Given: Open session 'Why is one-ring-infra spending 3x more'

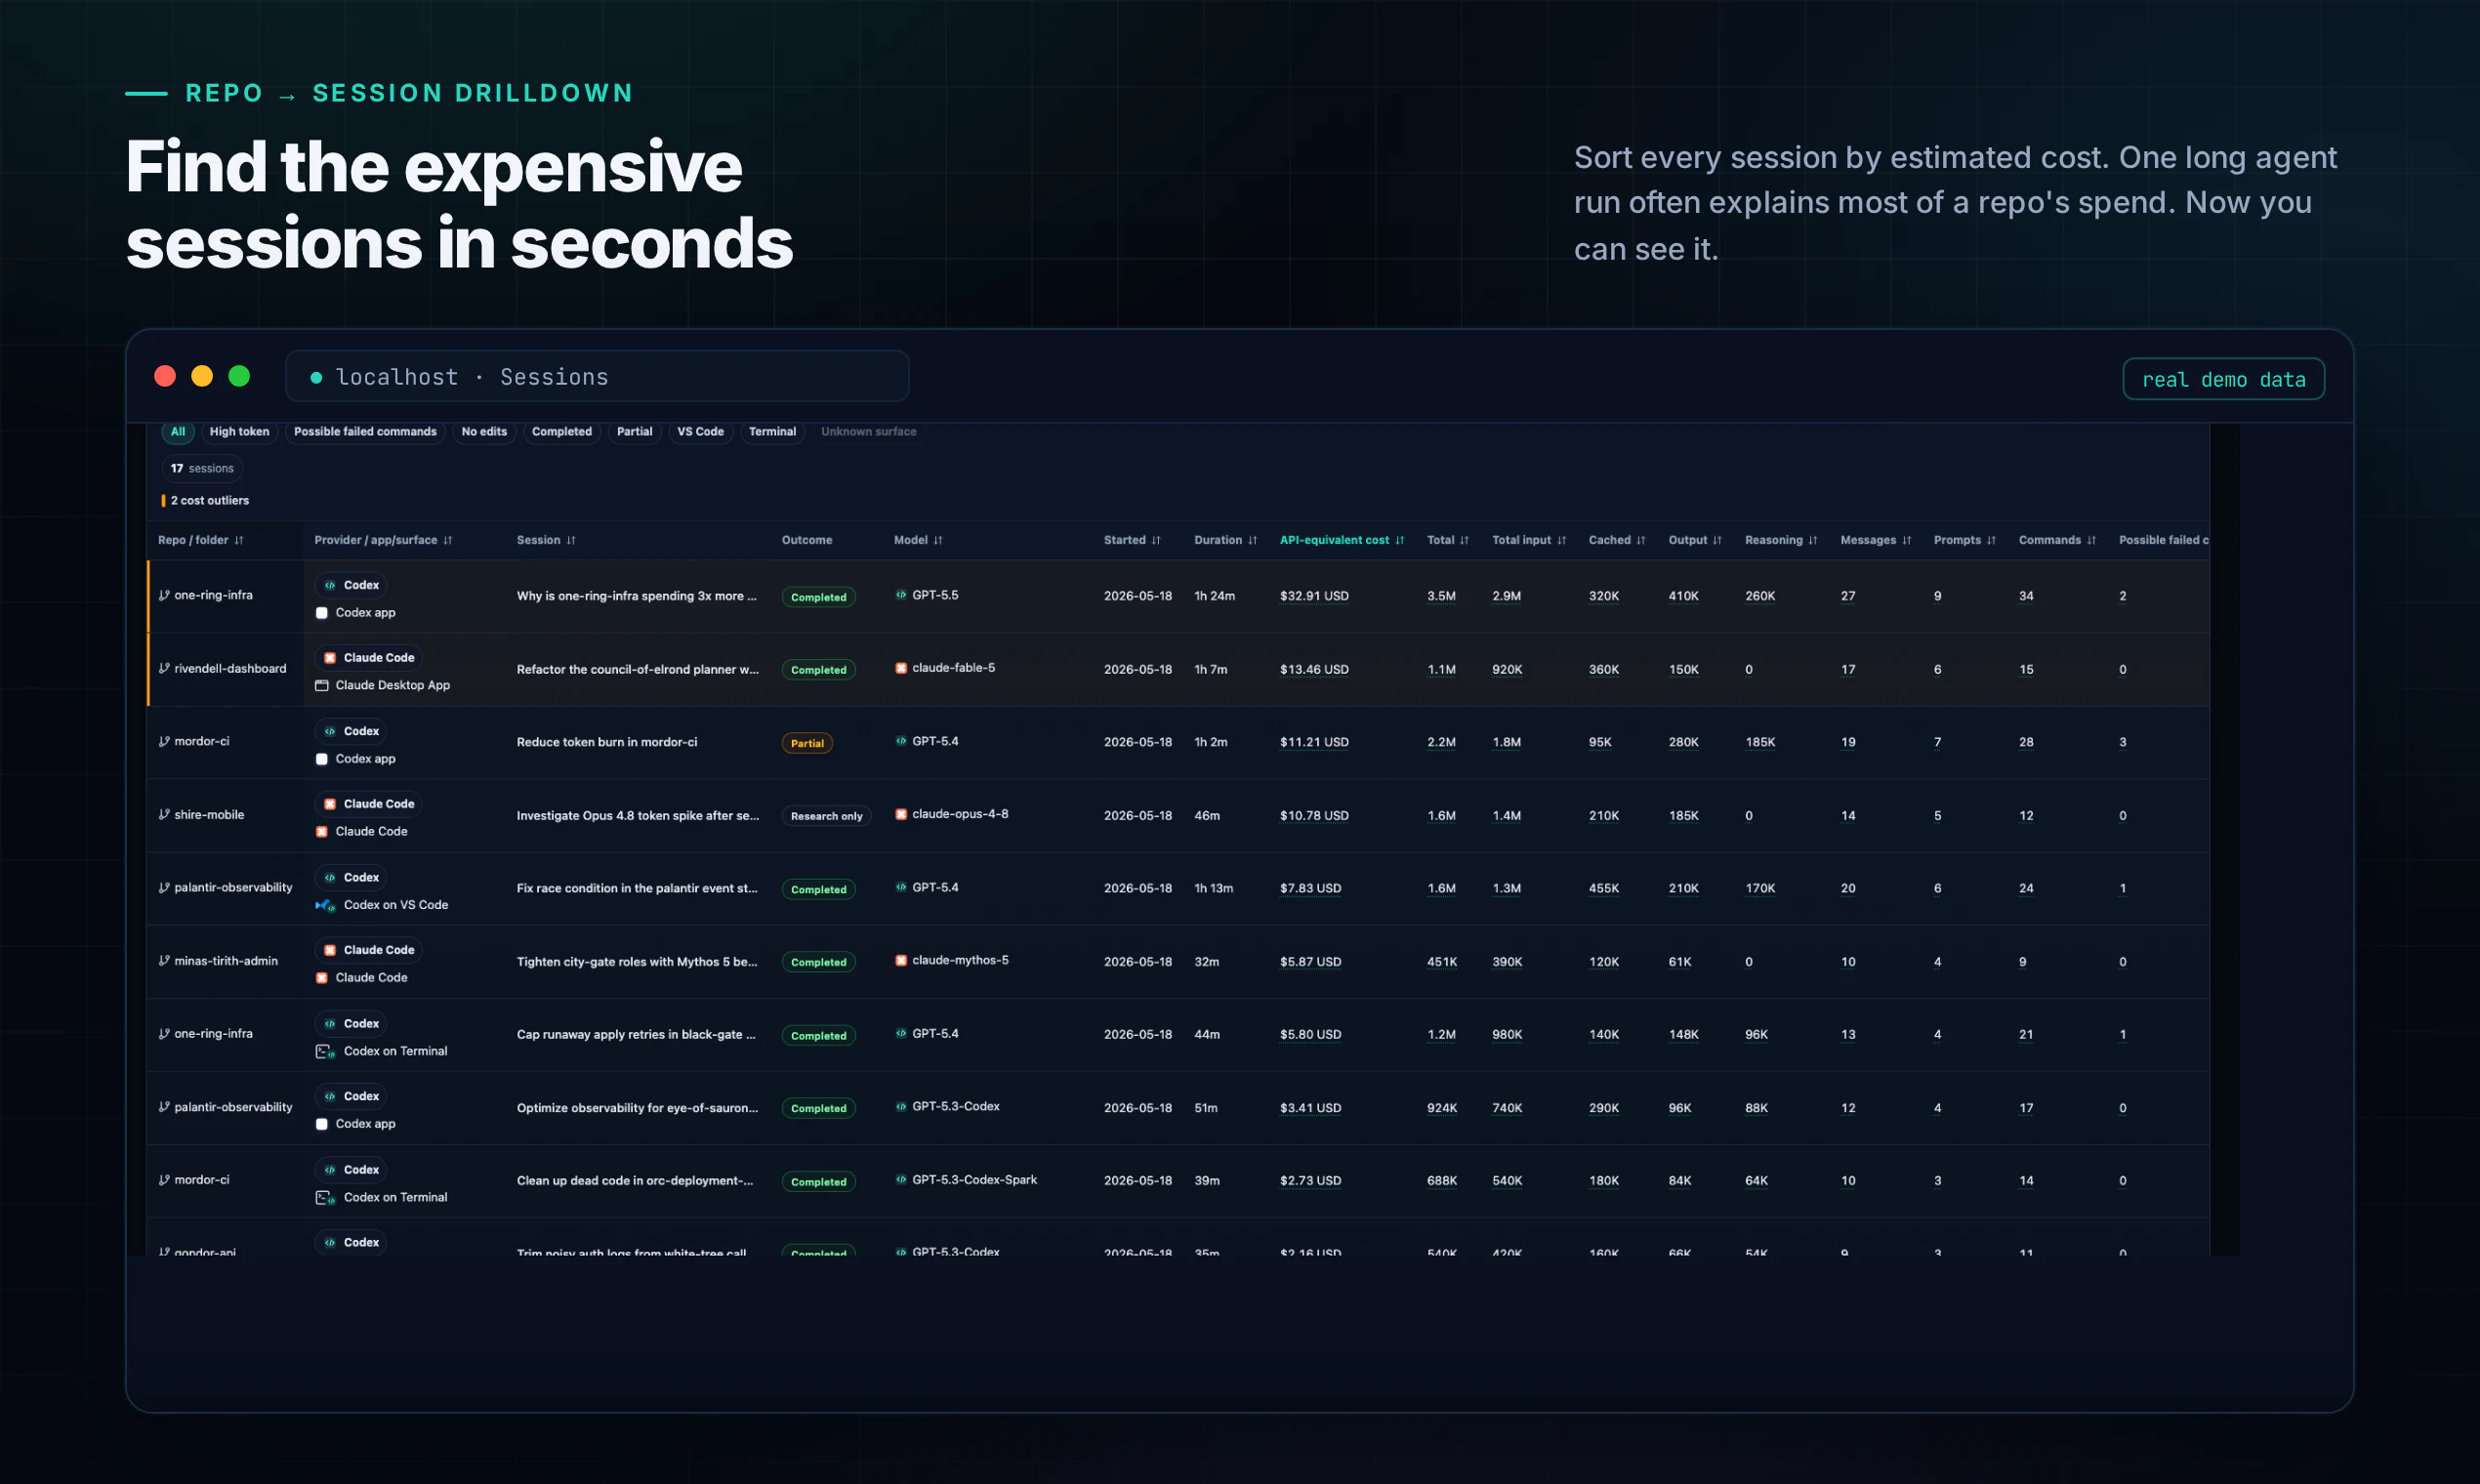Looking at the screenshot, I should point(636,596).
